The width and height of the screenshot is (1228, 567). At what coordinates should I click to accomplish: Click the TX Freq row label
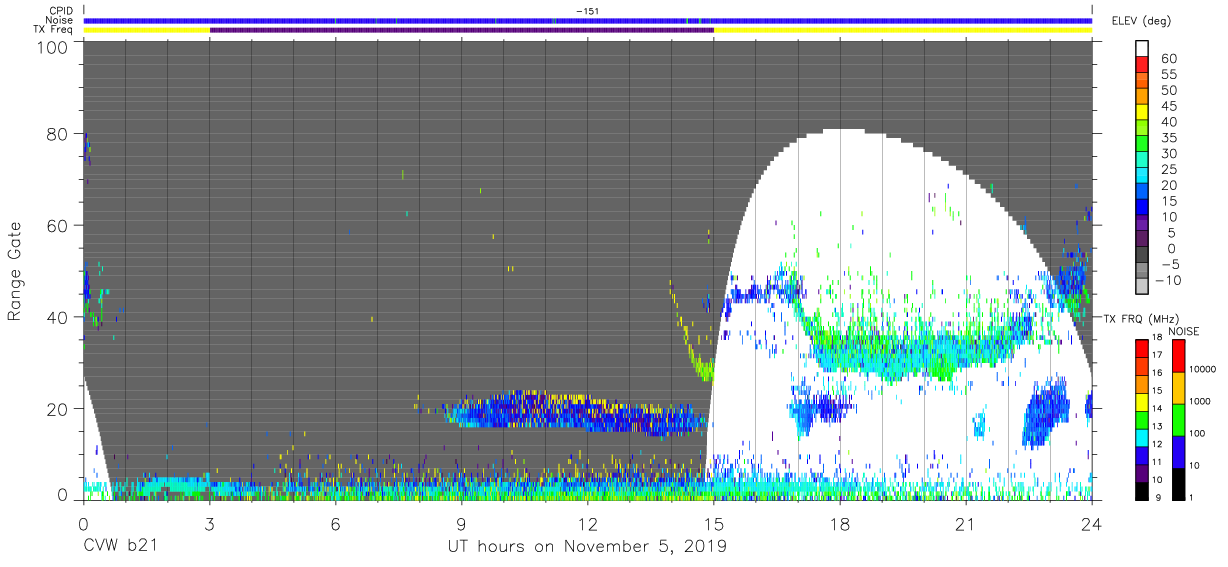click(54, 30)
